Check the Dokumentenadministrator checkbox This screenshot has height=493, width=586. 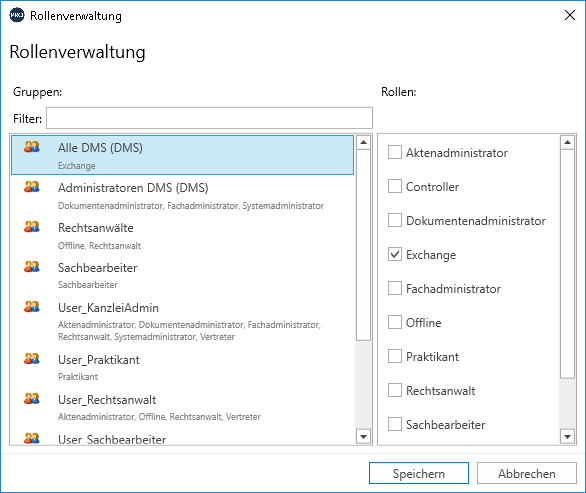395,220
